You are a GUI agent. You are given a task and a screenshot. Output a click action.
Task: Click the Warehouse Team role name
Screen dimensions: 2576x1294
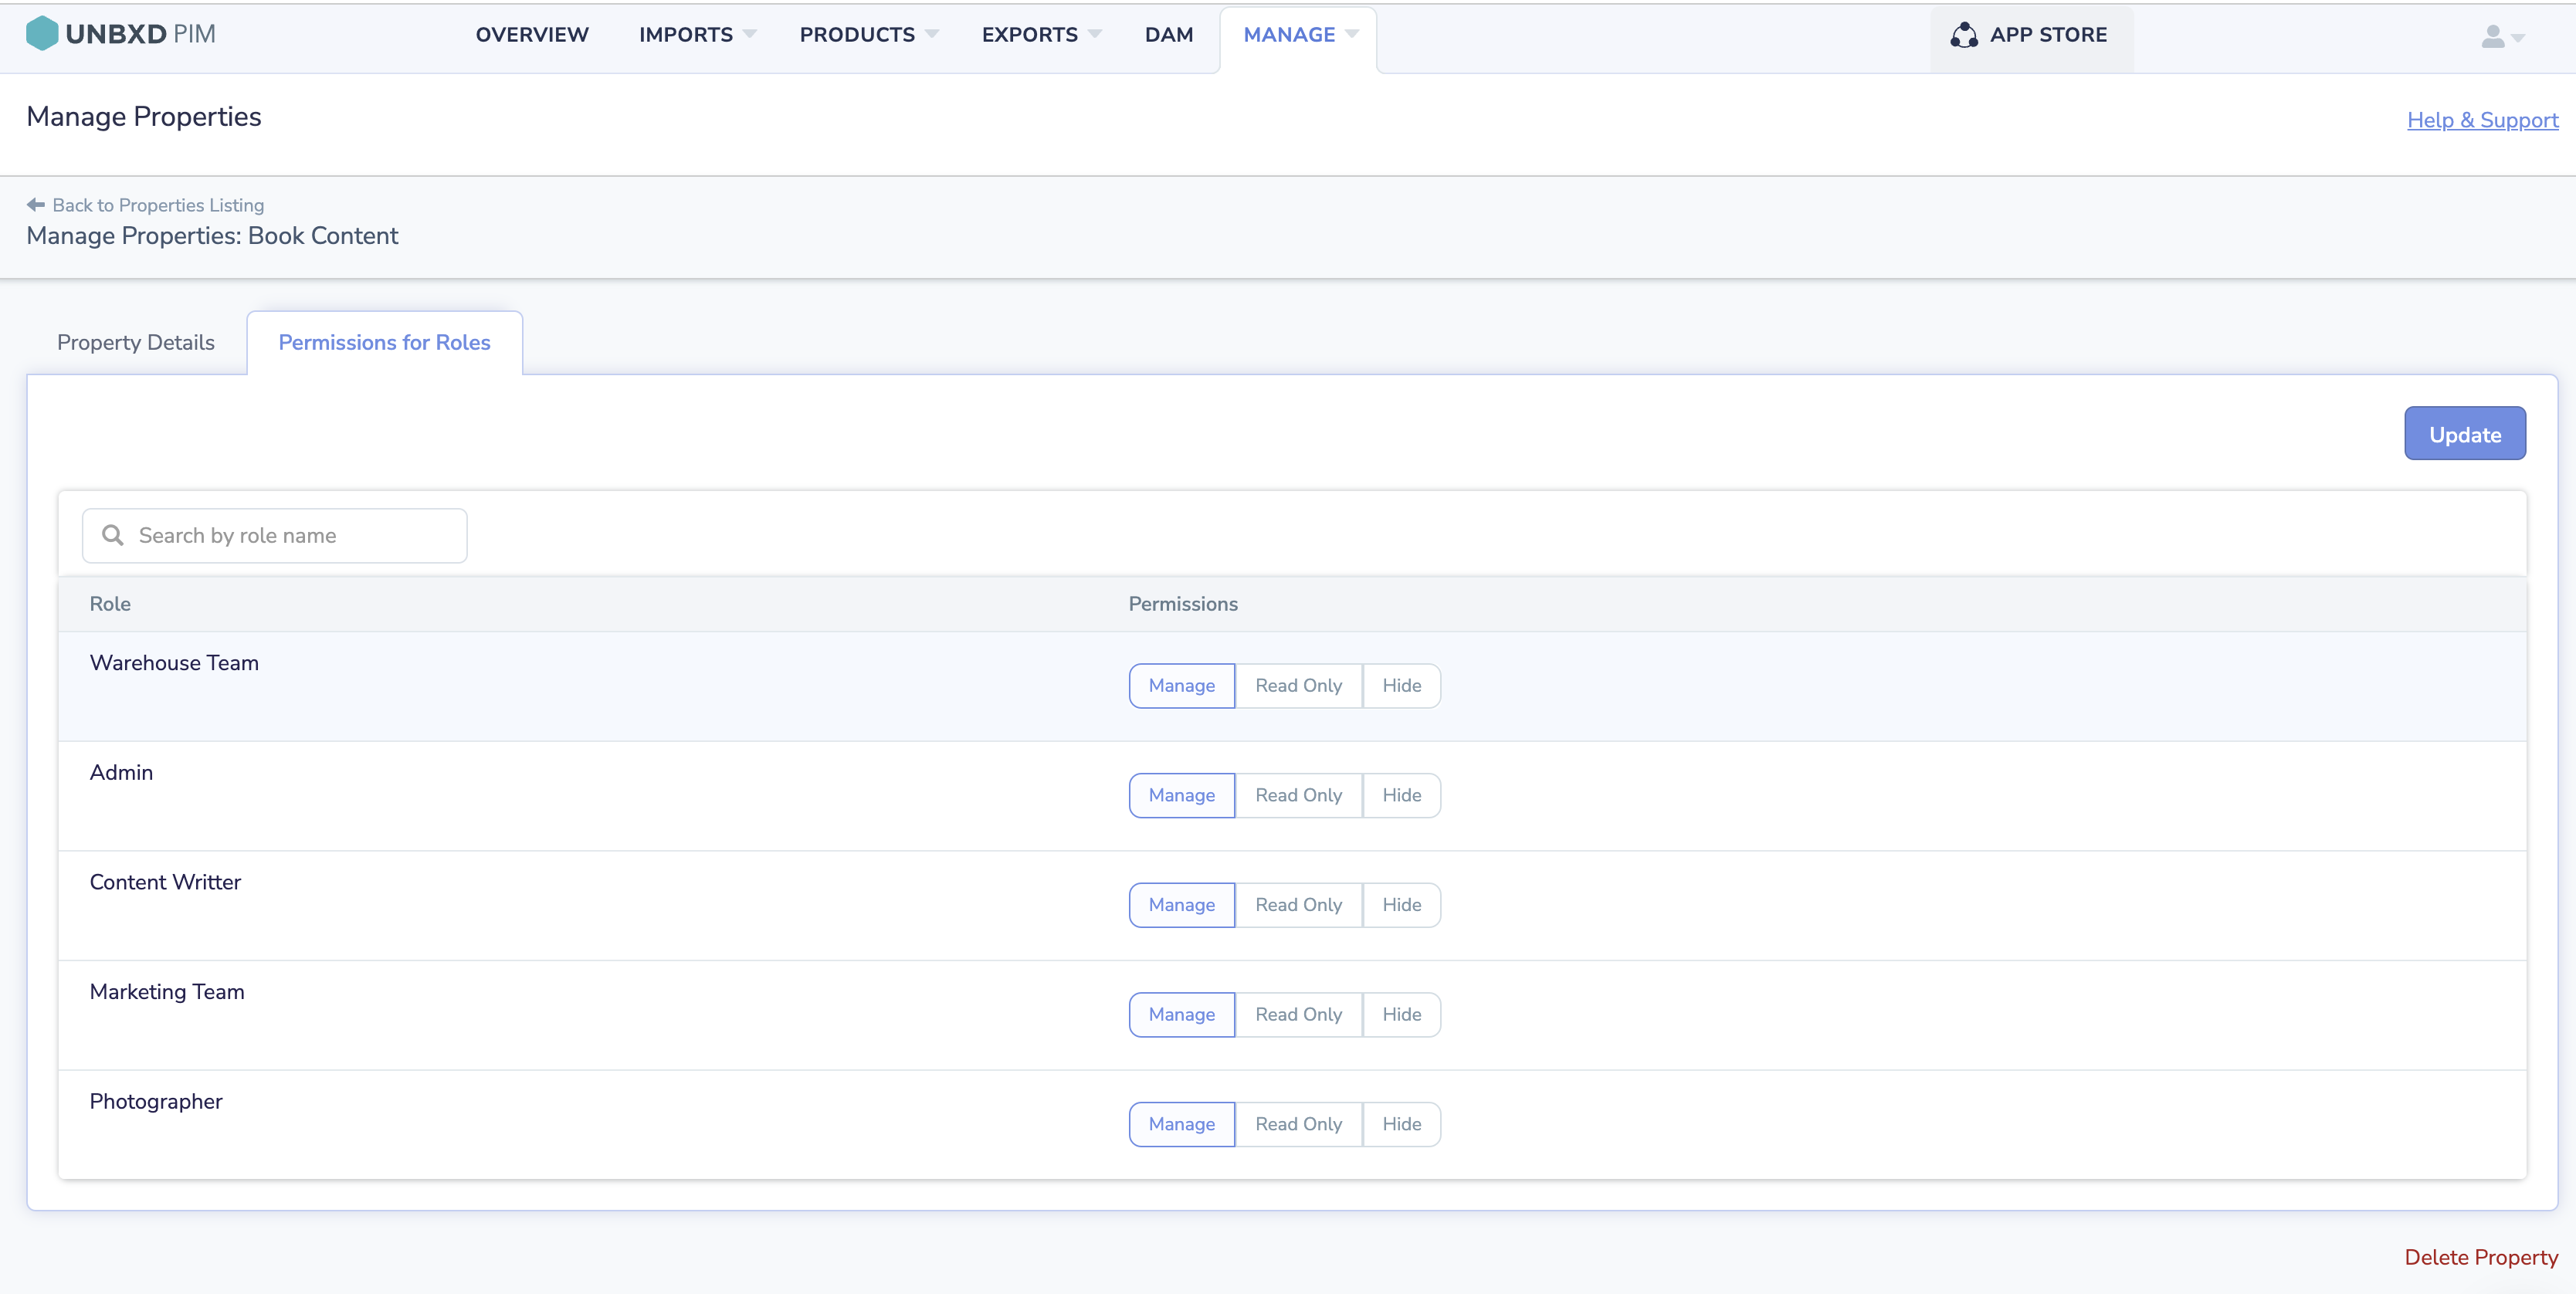pyautogui.click(x=174, y=664)
